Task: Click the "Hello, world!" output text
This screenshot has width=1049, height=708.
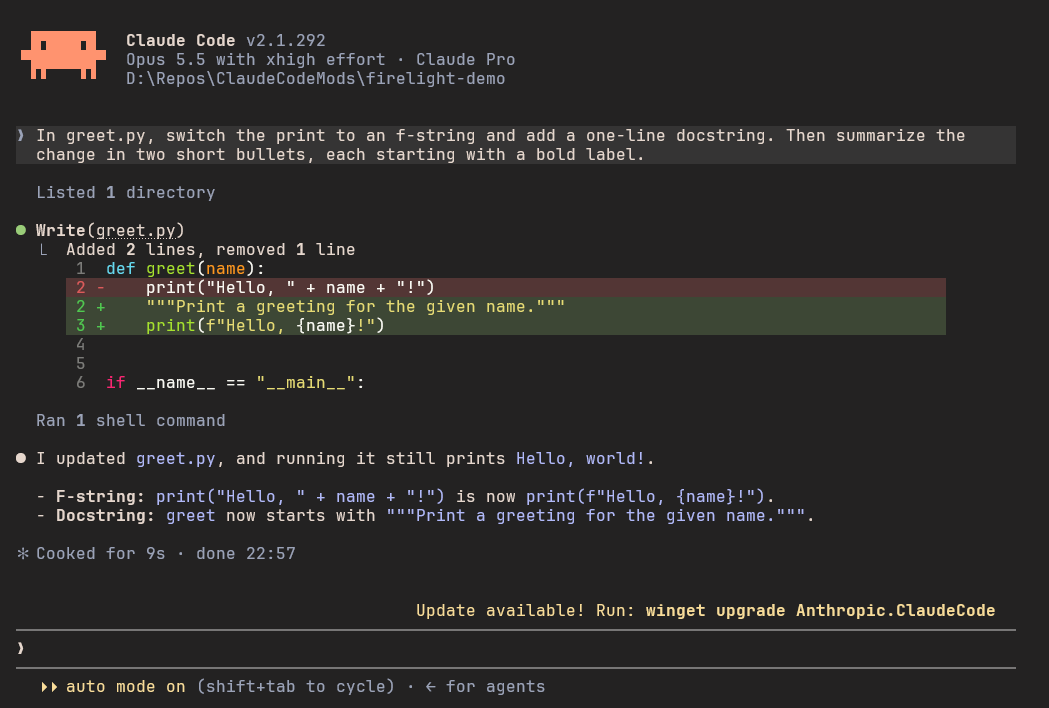Action: [x=580, y=459]
